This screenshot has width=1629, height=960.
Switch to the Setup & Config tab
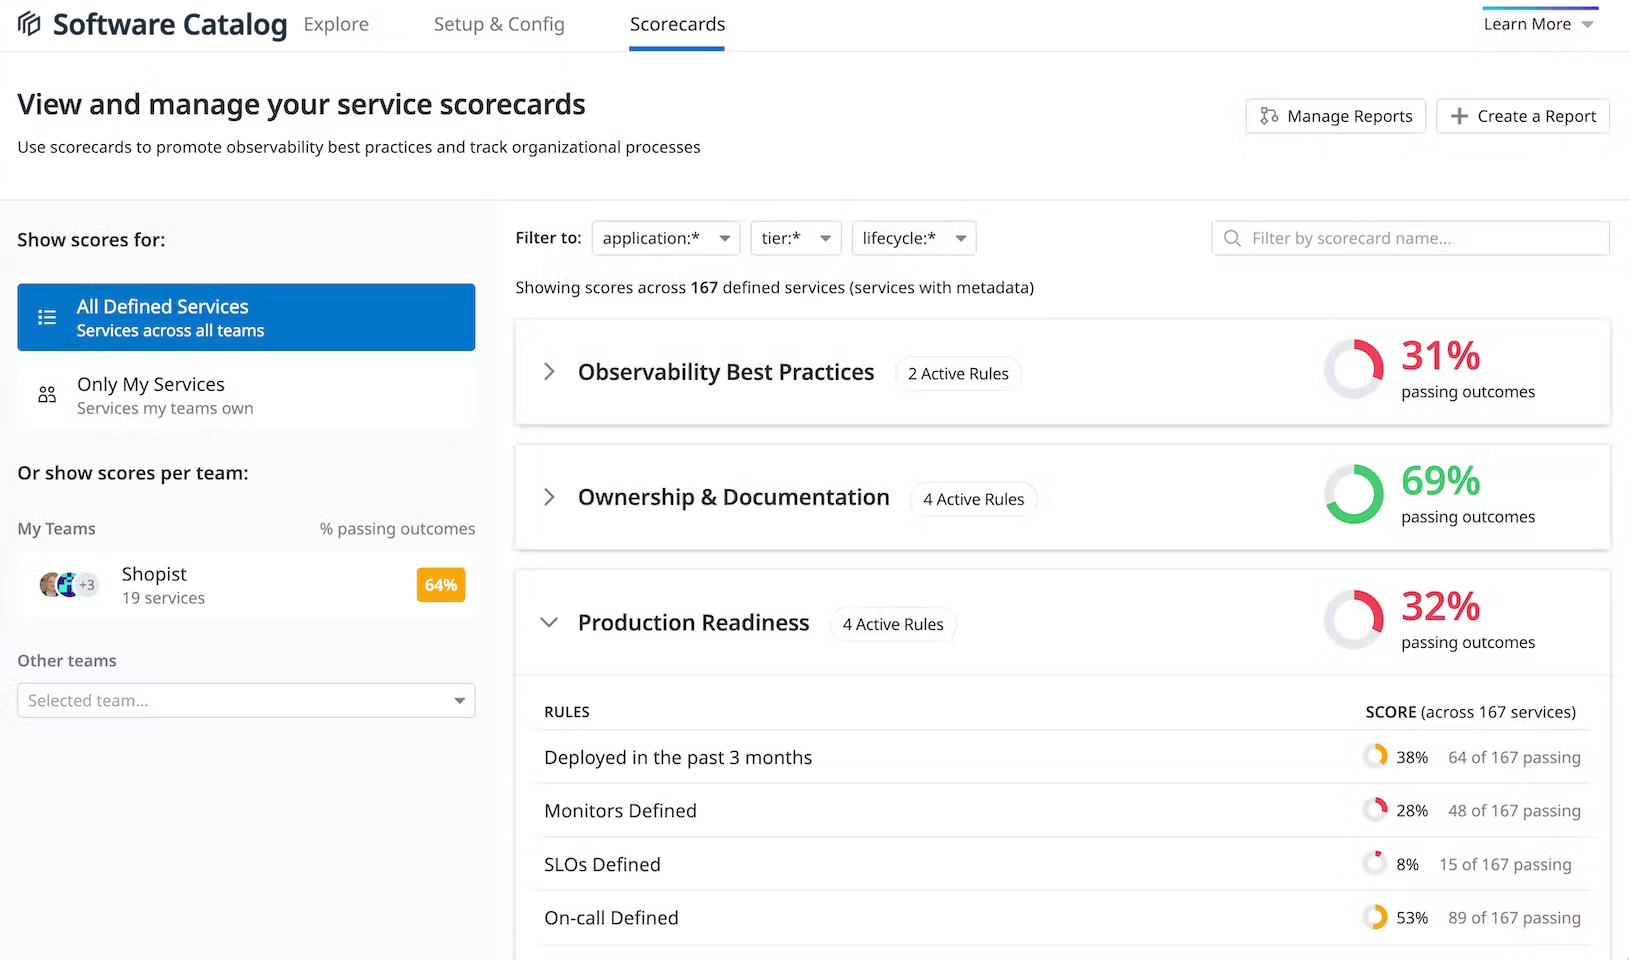coord(499,24)
